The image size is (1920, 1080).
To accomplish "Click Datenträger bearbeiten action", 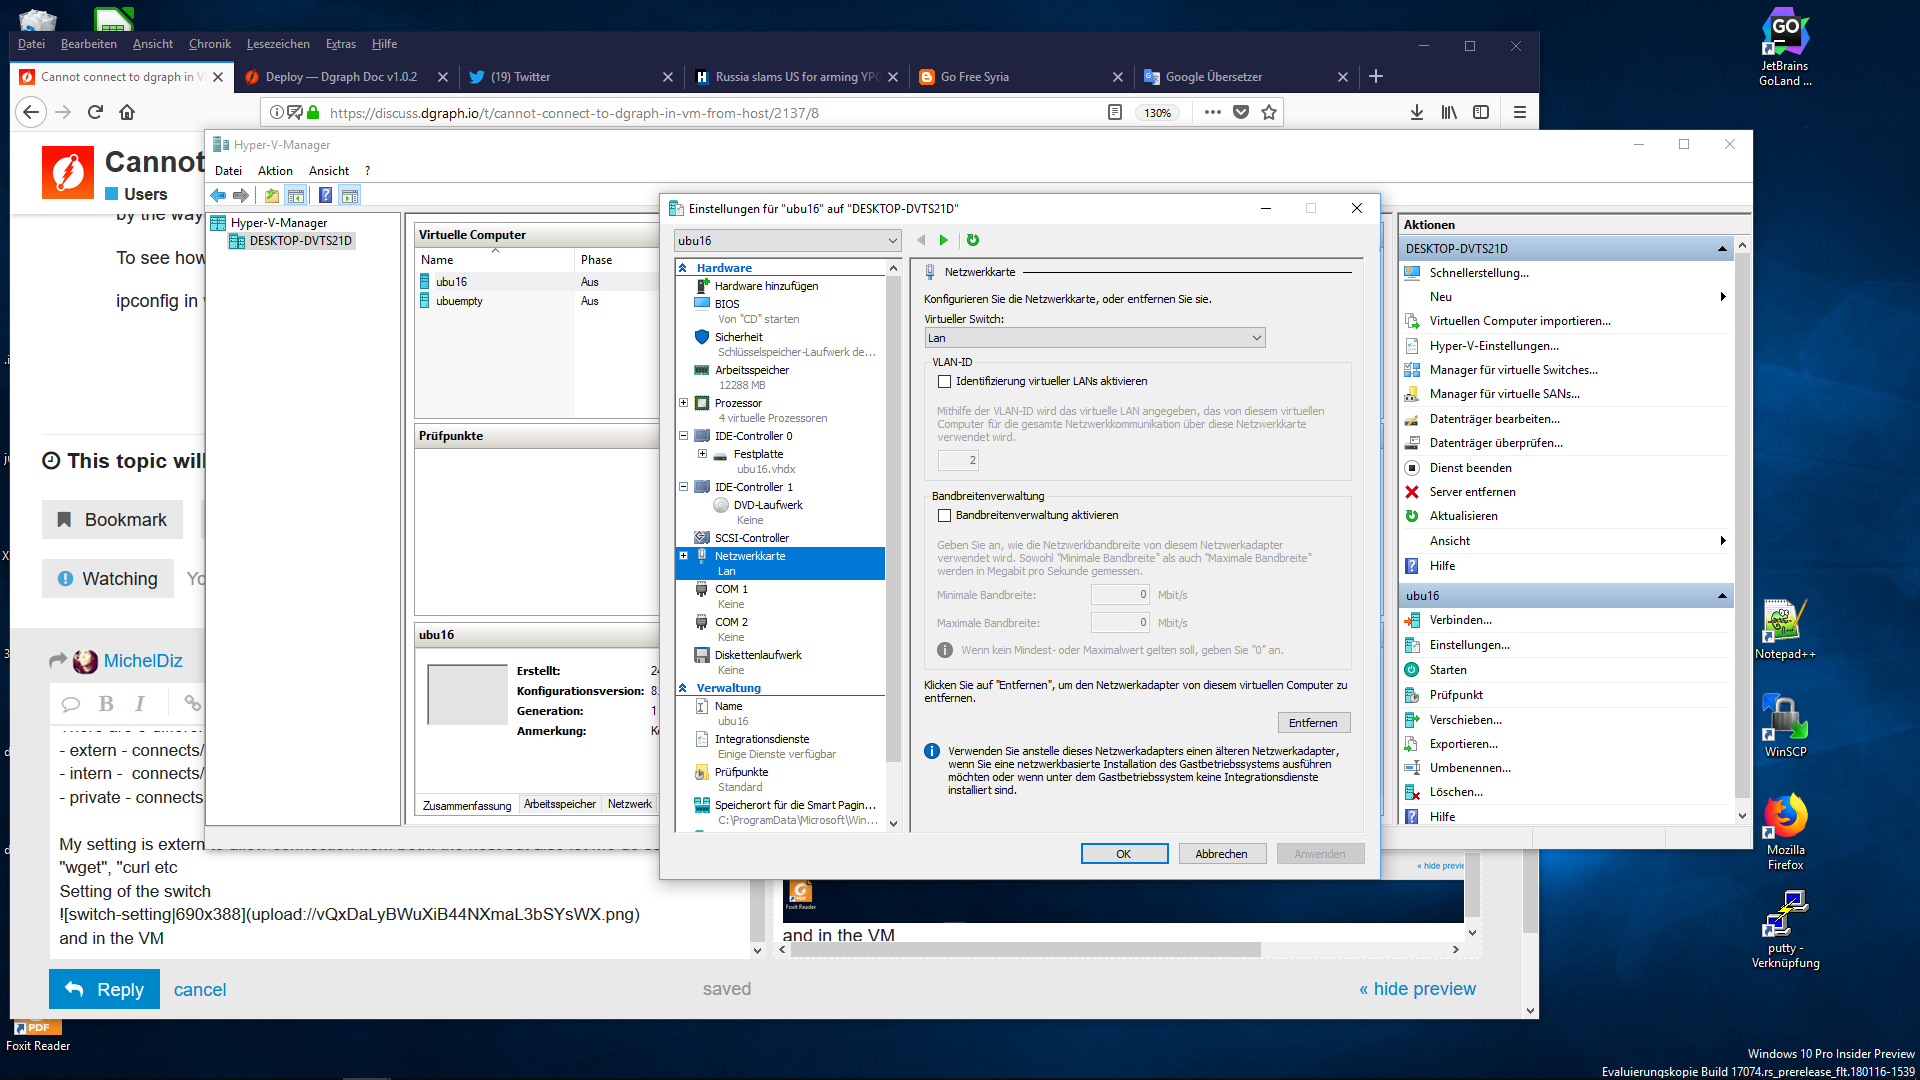I will tap(1494, 419).
